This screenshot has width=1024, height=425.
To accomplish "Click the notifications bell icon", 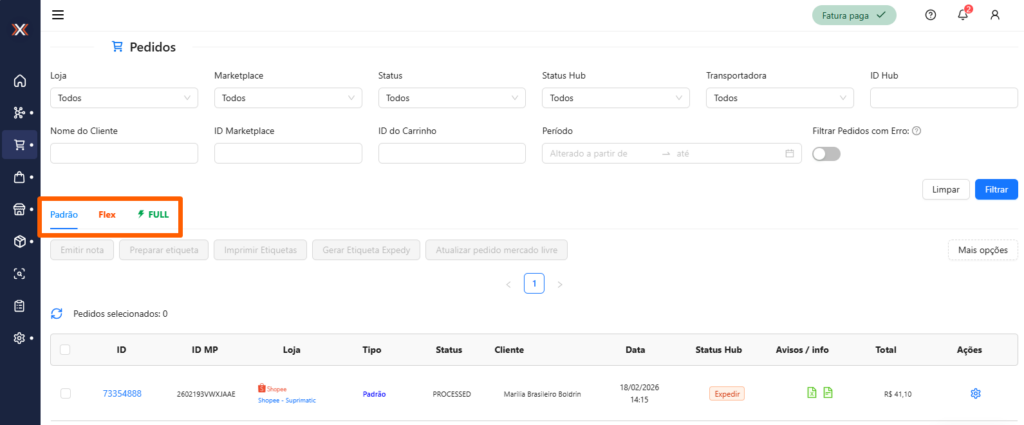I will (962, 15).
